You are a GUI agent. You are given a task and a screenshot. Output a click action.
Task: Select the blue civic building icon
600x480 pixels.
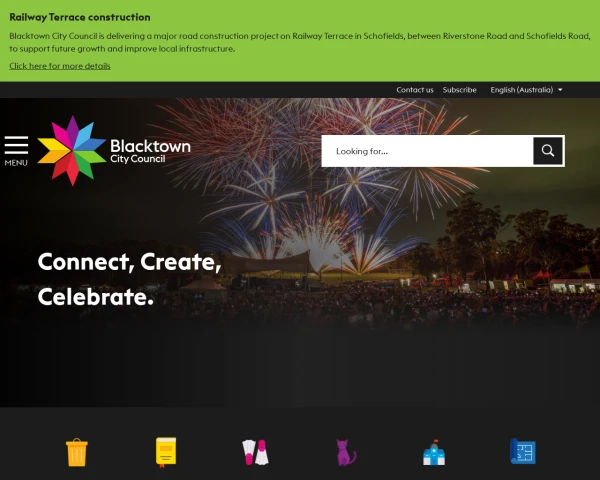coord(434,452)
